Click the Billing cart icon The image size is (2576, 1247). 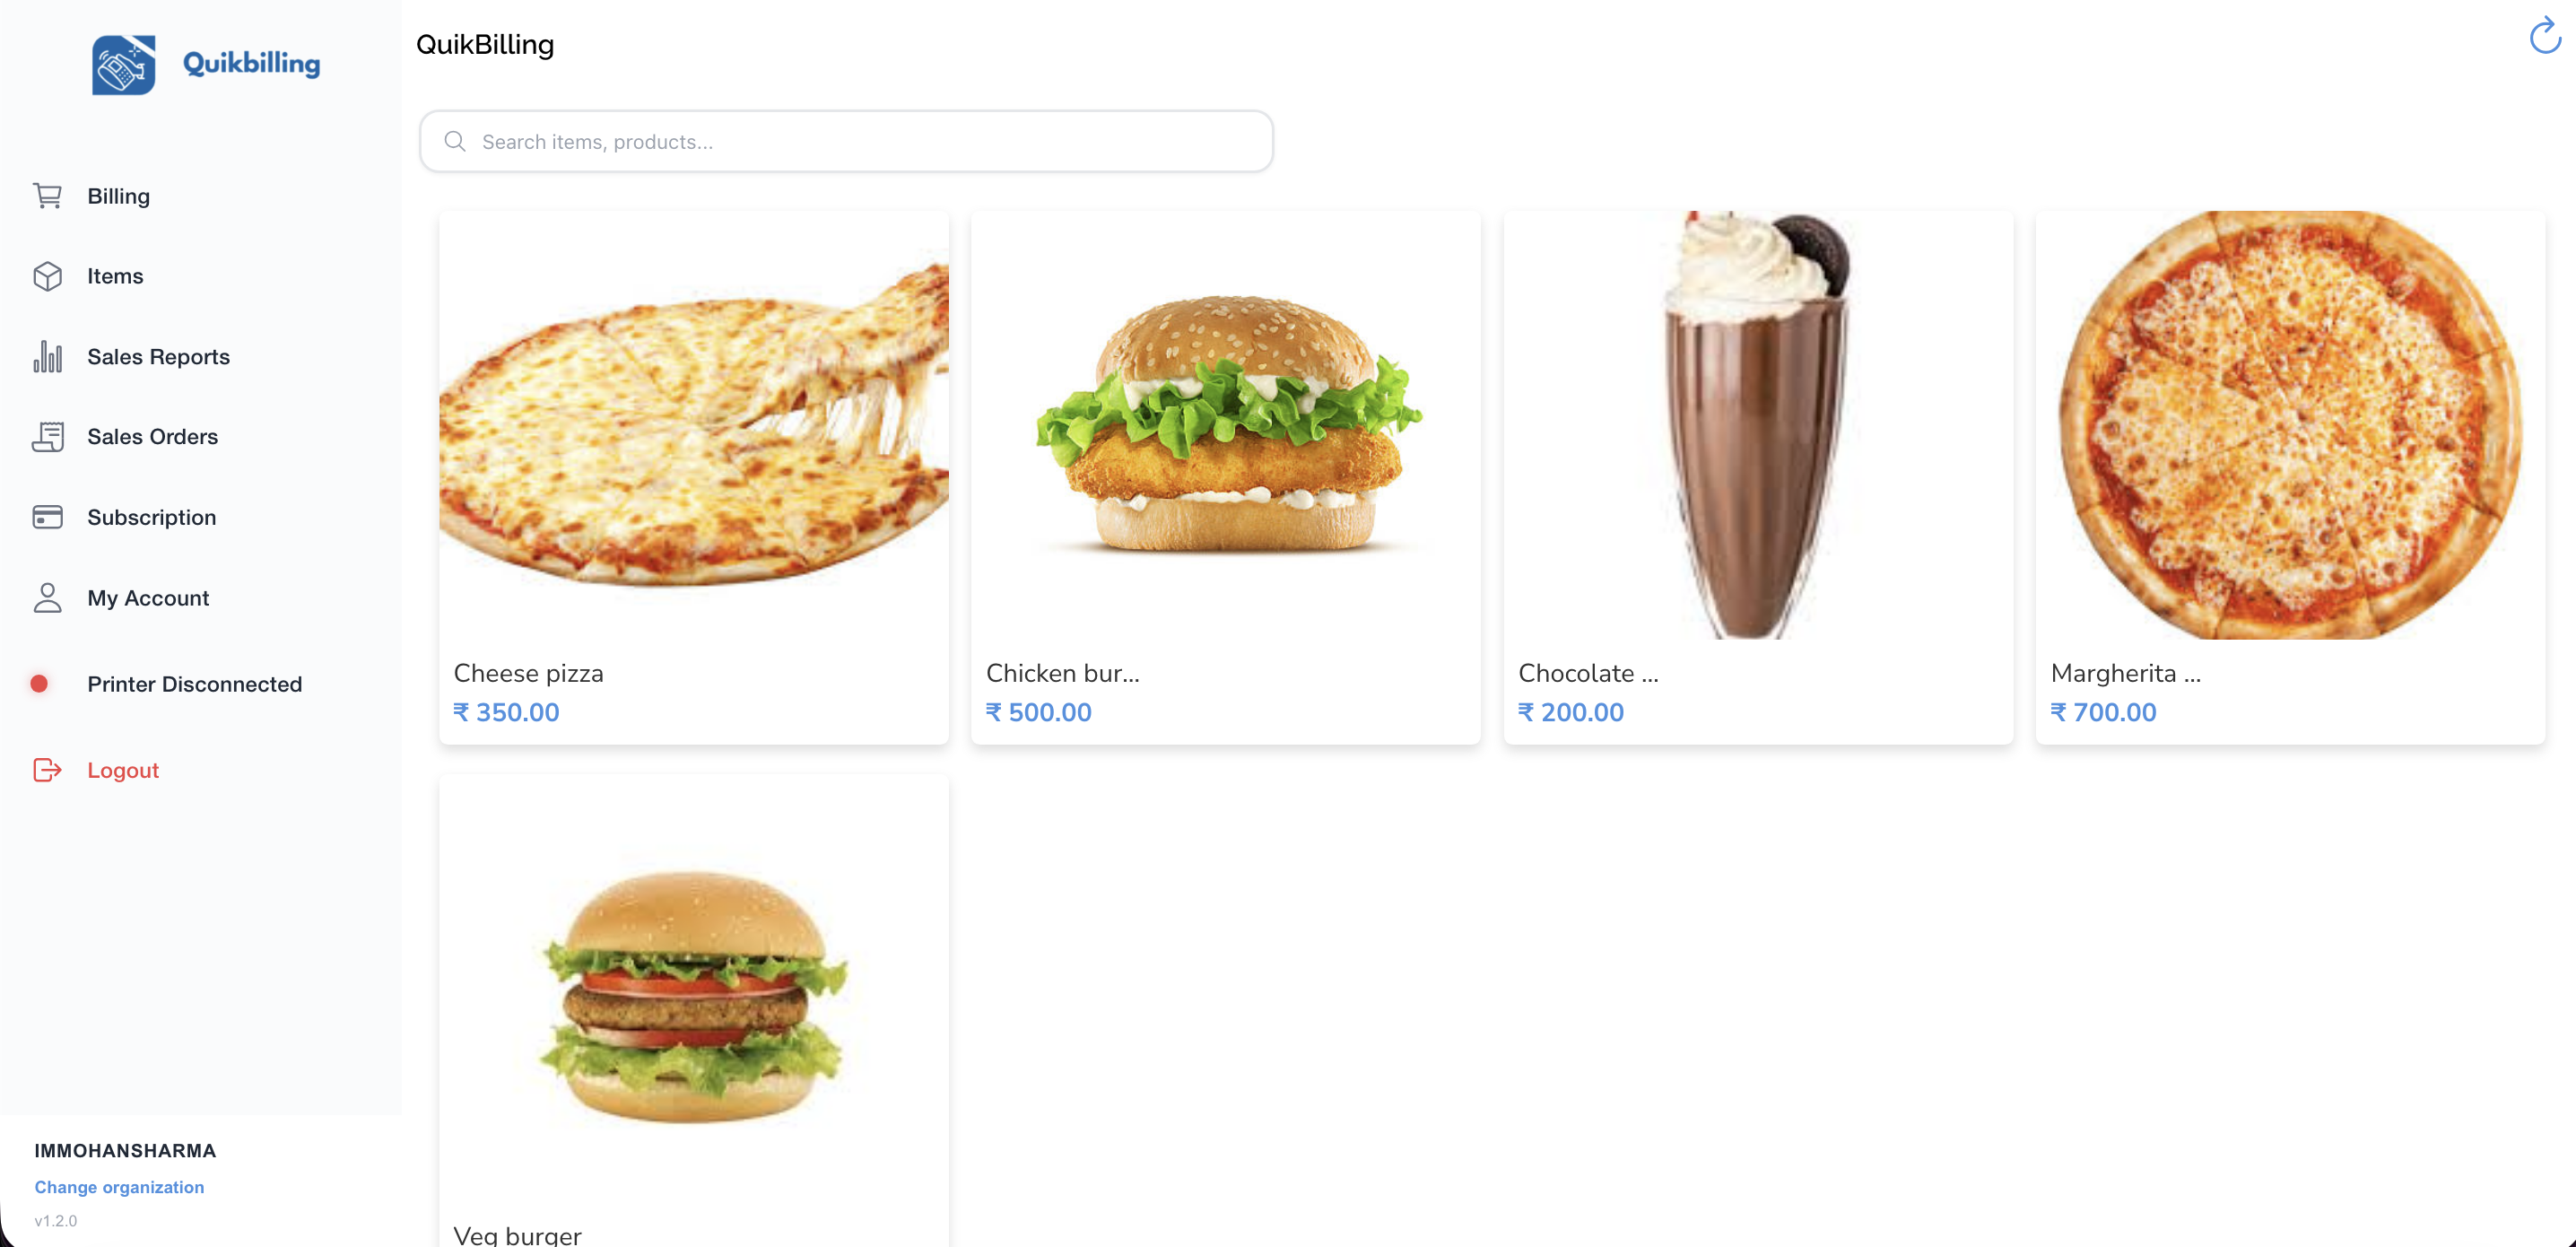pyautogui.click(x=47, y=196)
